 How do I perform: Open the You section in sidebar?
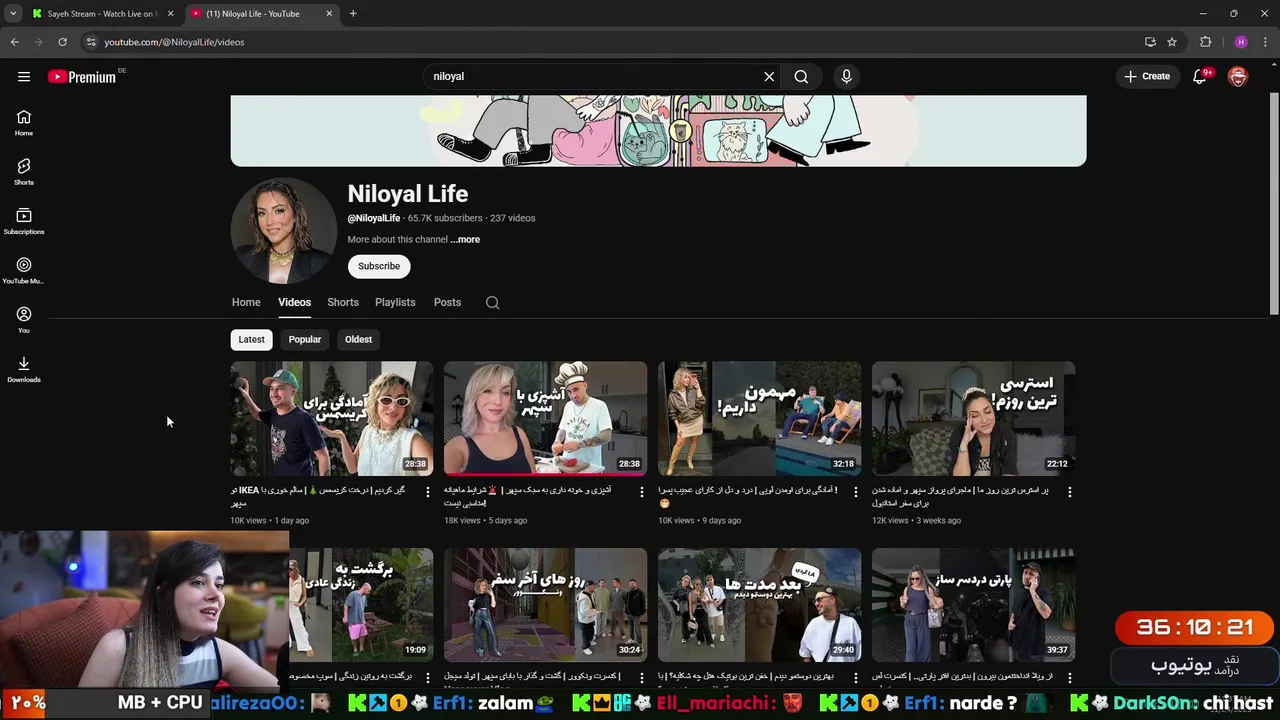click(x=24, y=320)
